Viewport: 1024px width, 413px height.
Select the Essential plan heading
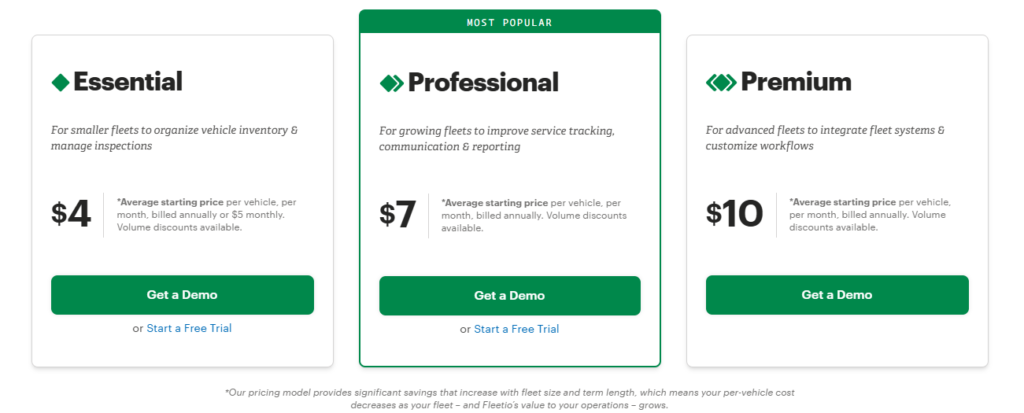coord(128,82)
